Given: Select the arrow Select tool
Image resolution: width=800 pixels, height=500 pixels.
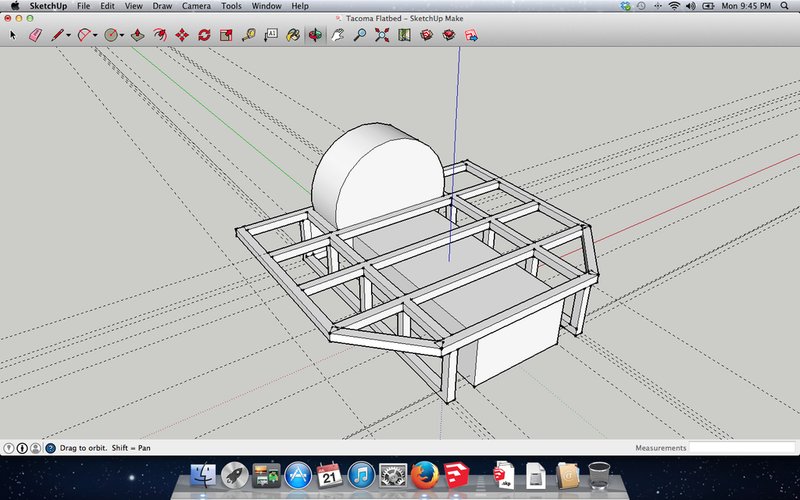Looking at the screenshot, I should 13,35.
